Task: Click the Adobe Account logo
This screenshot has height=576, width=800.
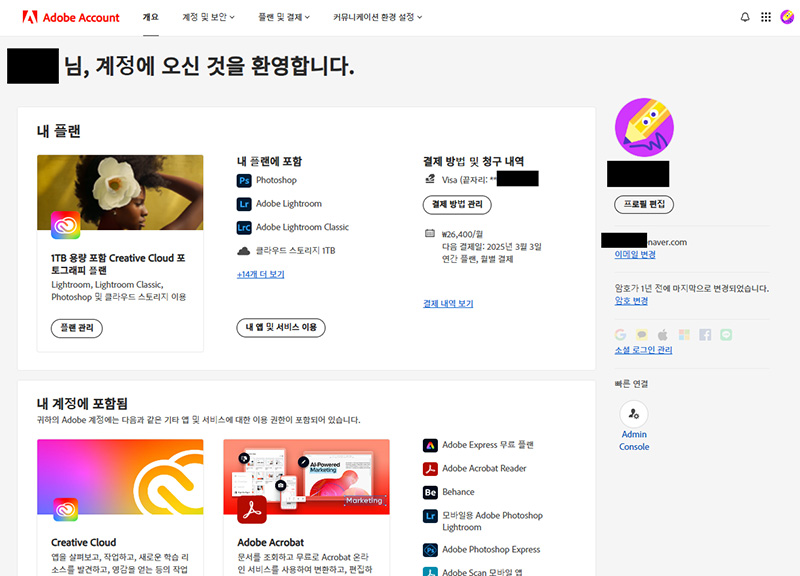Action: pos(71,17)
